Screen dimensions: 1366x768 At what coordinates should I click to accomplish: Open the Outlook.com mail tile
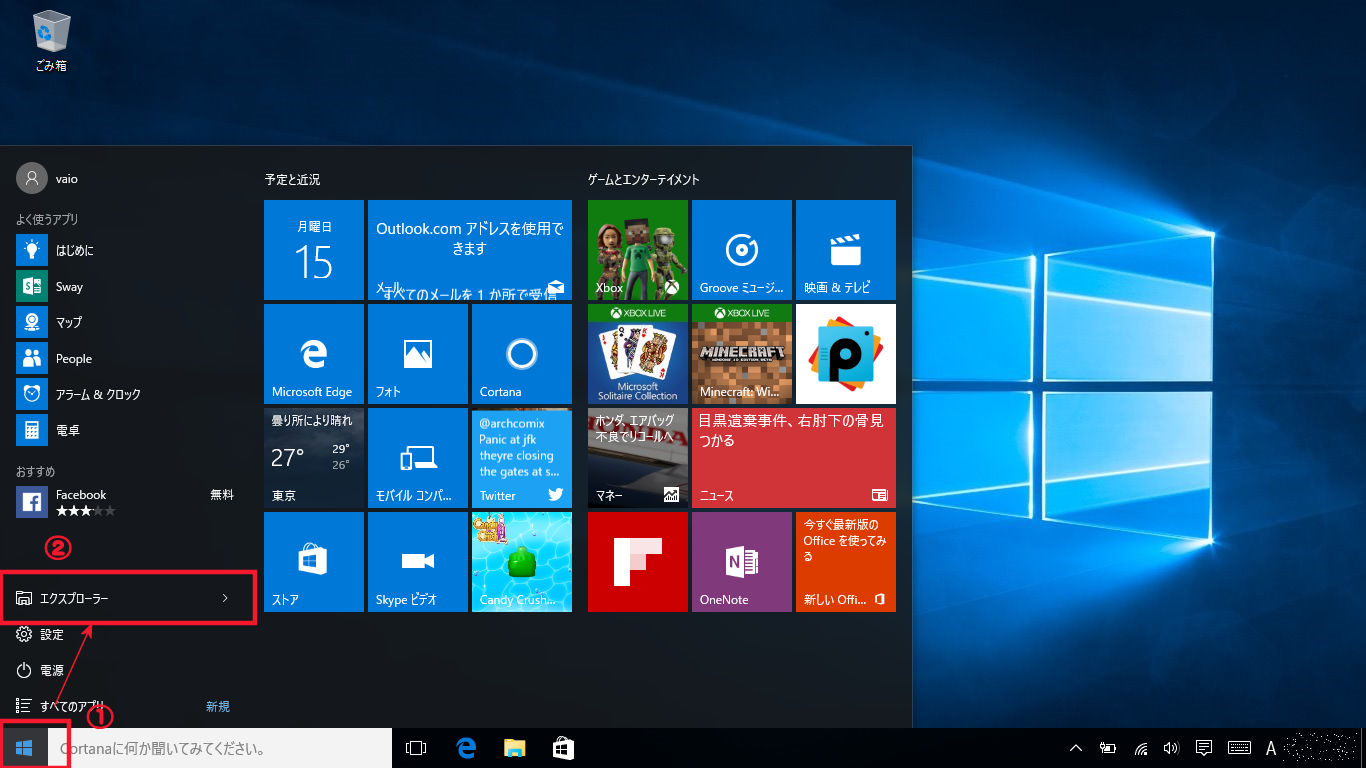click(470, 250)
